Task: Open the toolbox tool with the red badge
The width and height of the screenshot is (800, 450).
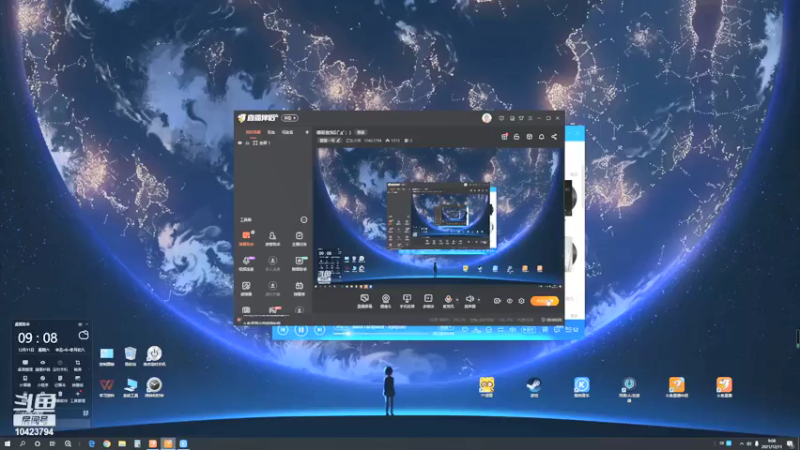Action: (x=273, y=310)
